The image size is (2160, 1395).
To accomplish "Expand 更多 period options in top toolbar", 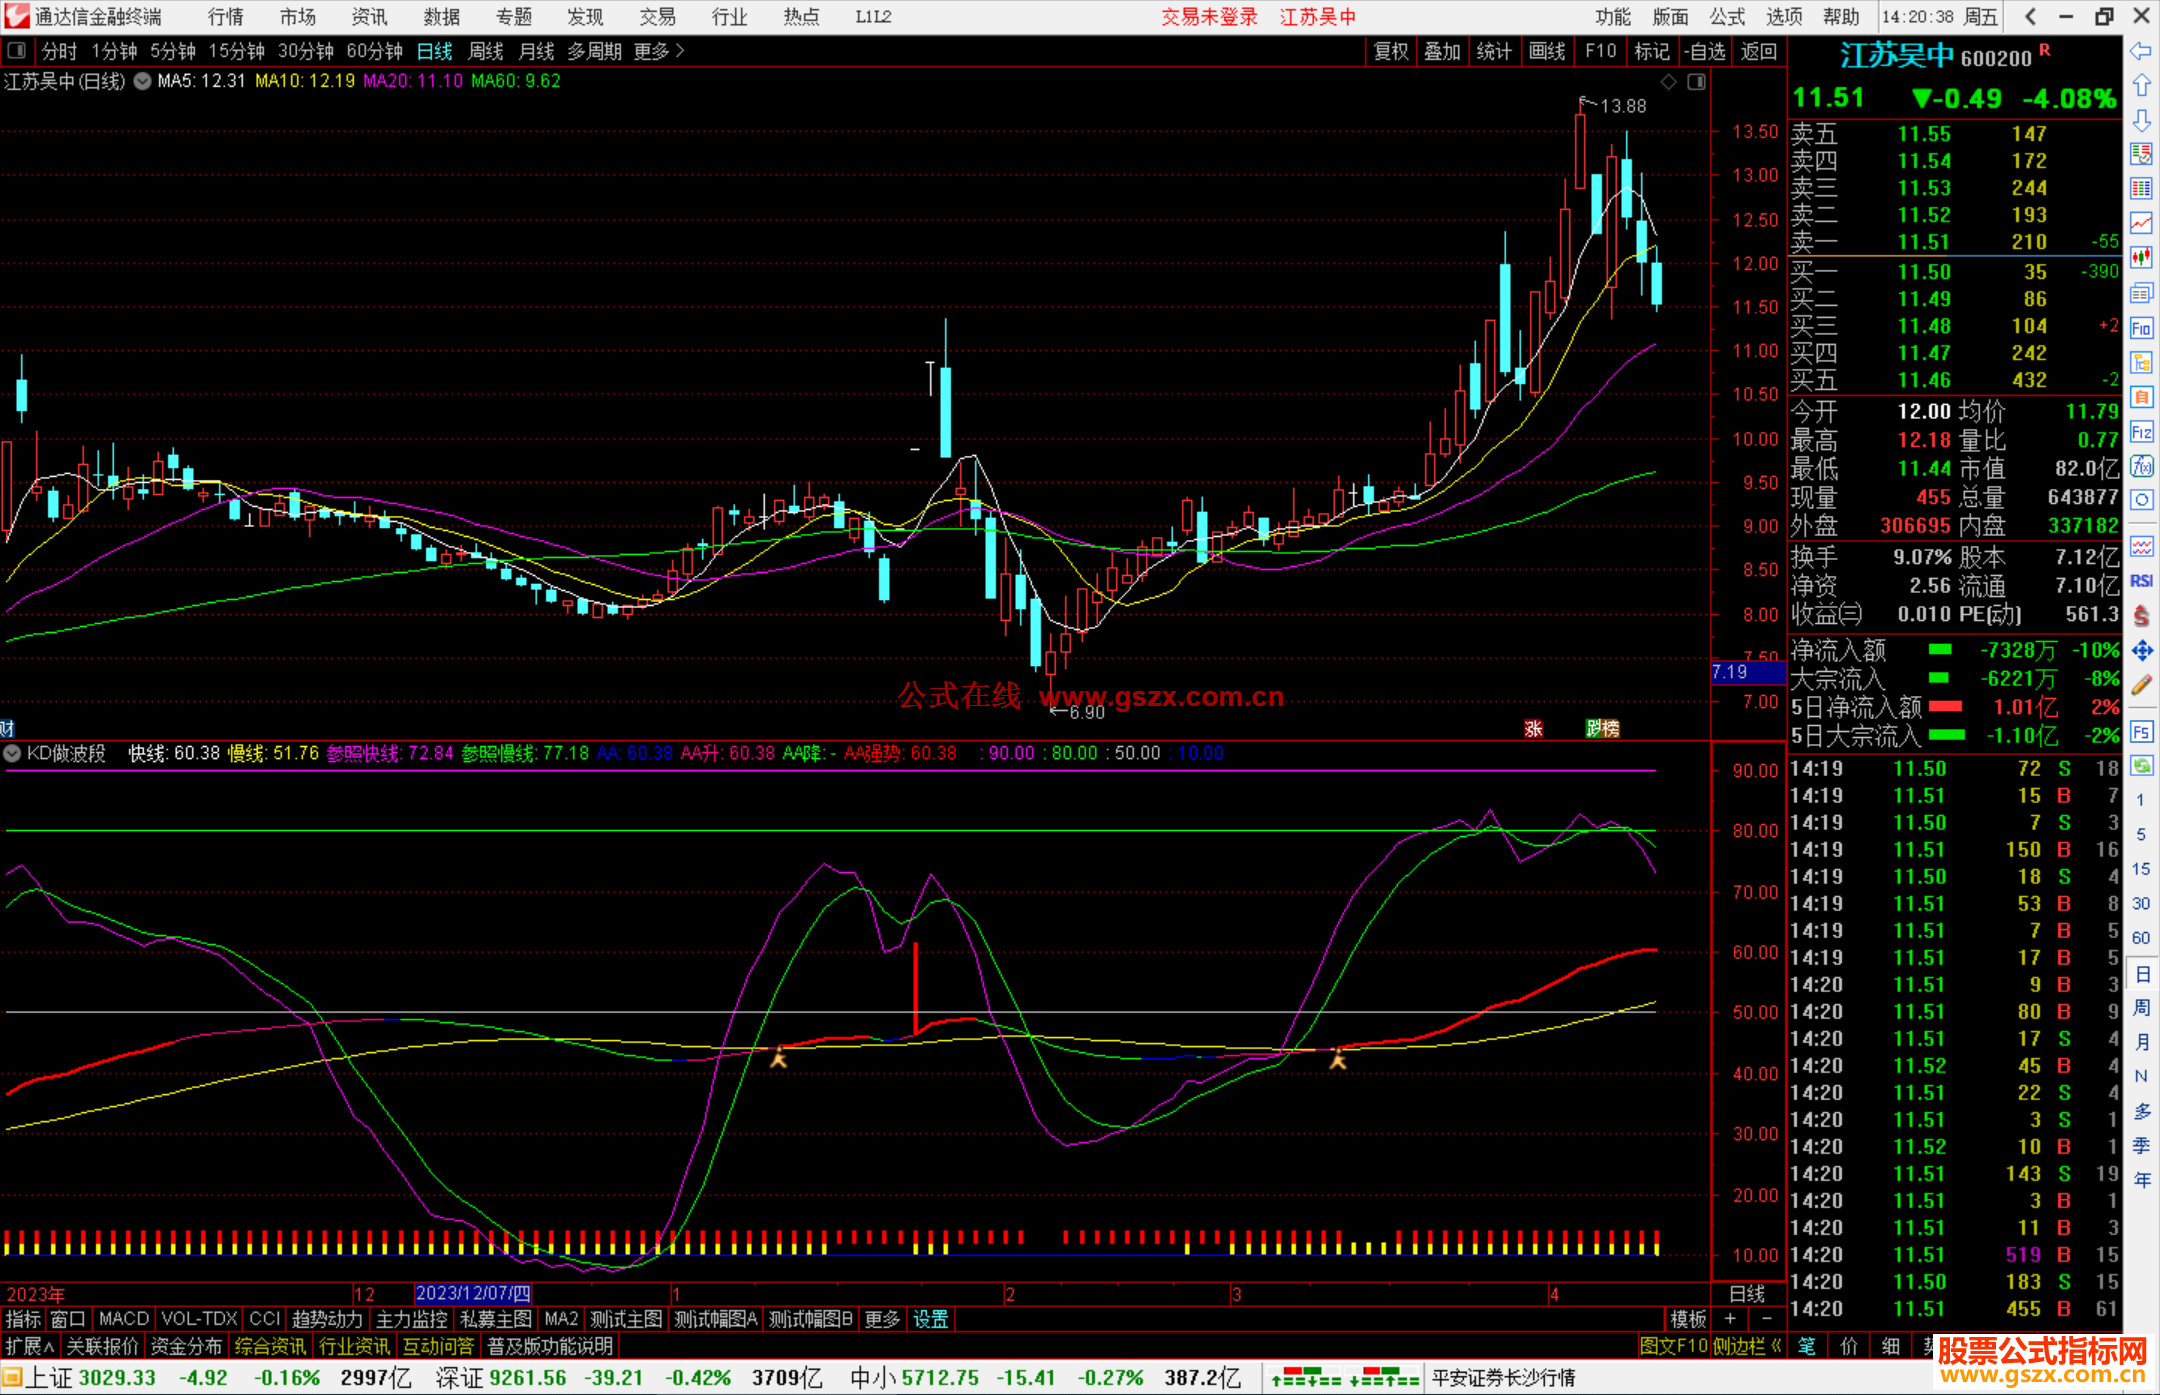I will (x=658, y=51).
